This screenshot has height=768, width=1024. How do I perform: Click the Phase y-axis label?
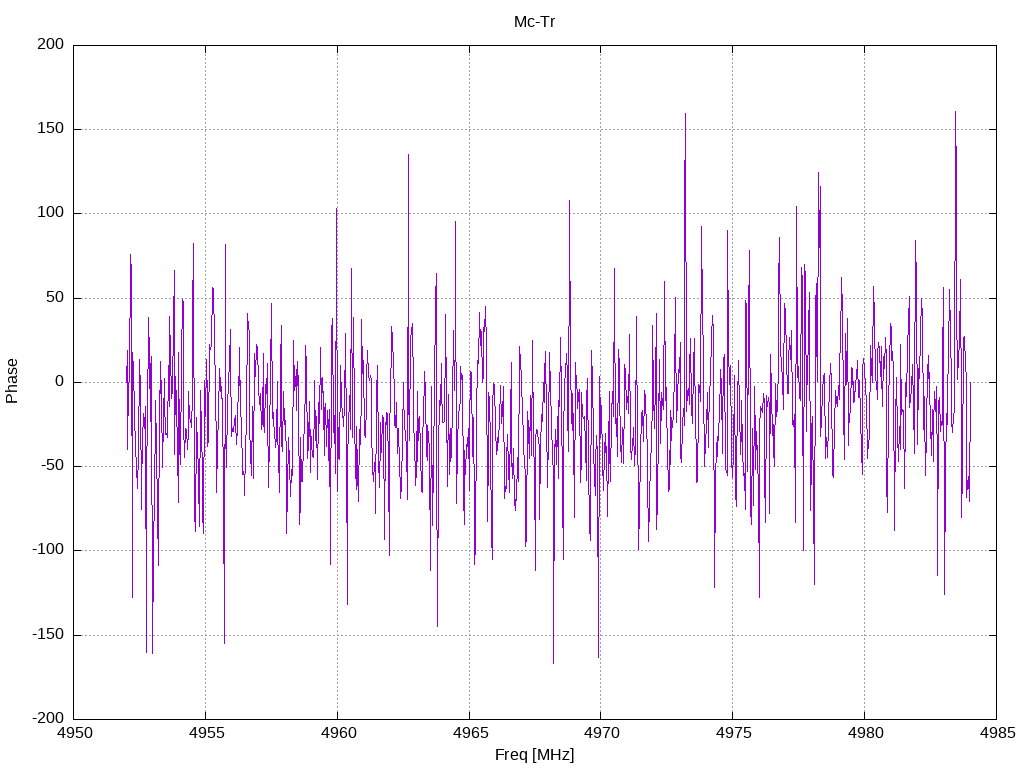[12, 381]
